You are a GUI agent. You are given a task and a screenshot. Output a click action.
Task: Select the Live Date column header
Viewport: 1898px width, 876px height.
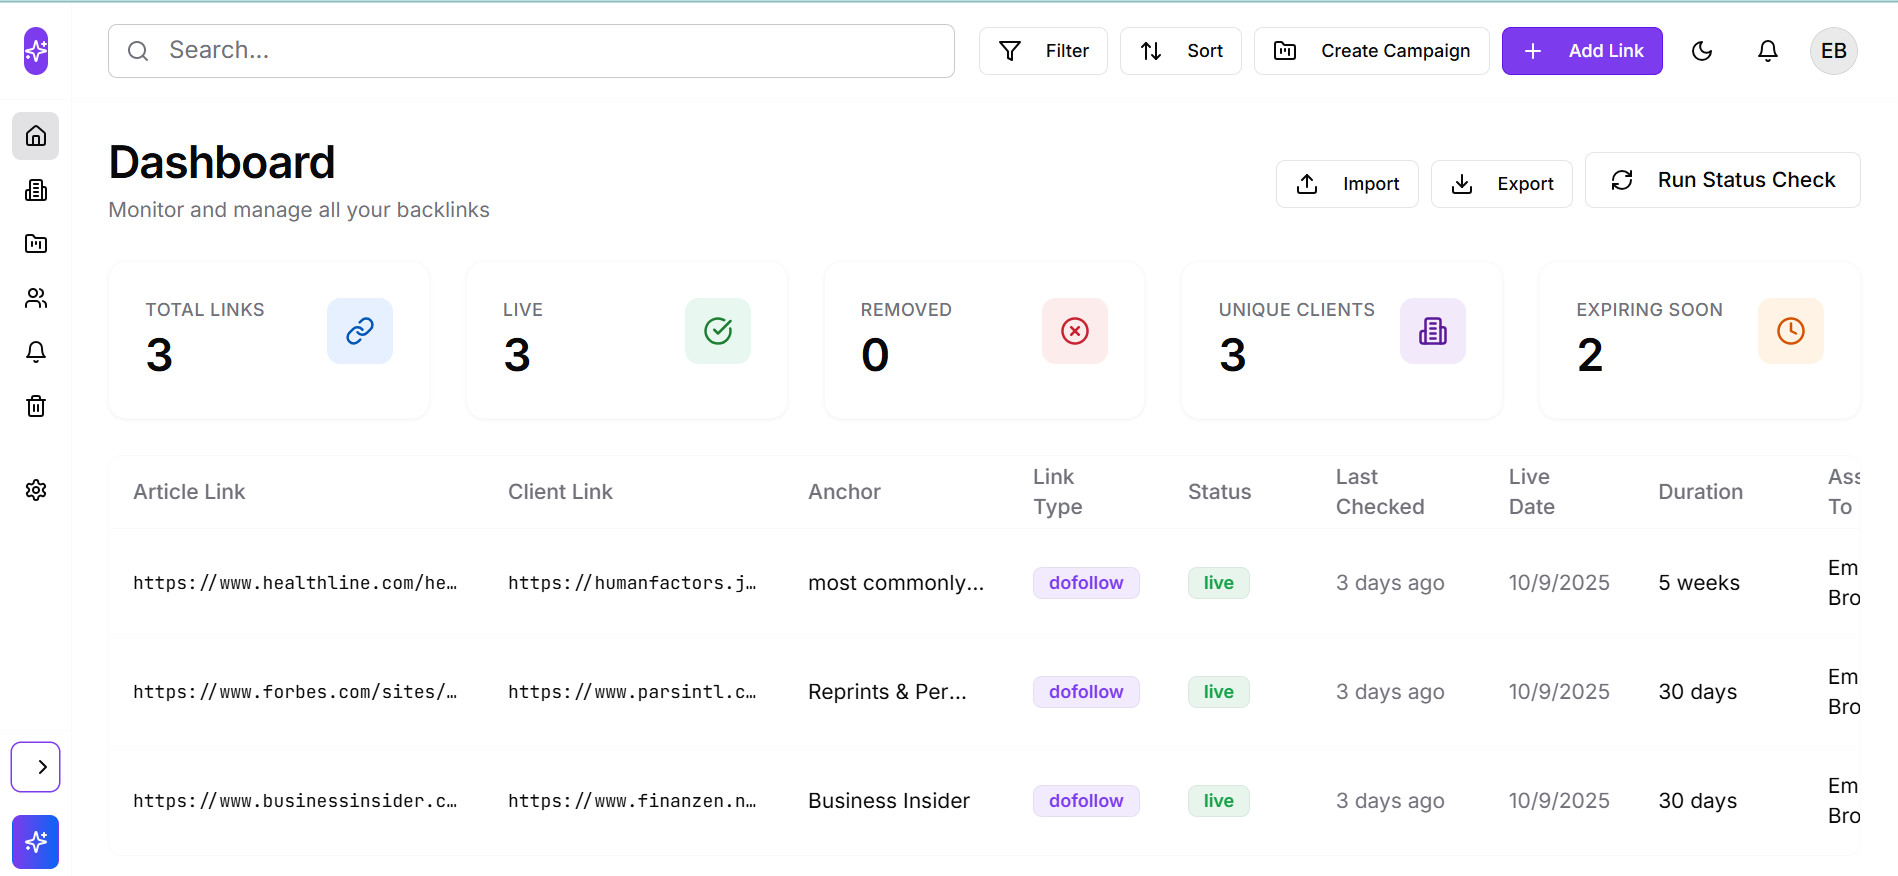1531,492
